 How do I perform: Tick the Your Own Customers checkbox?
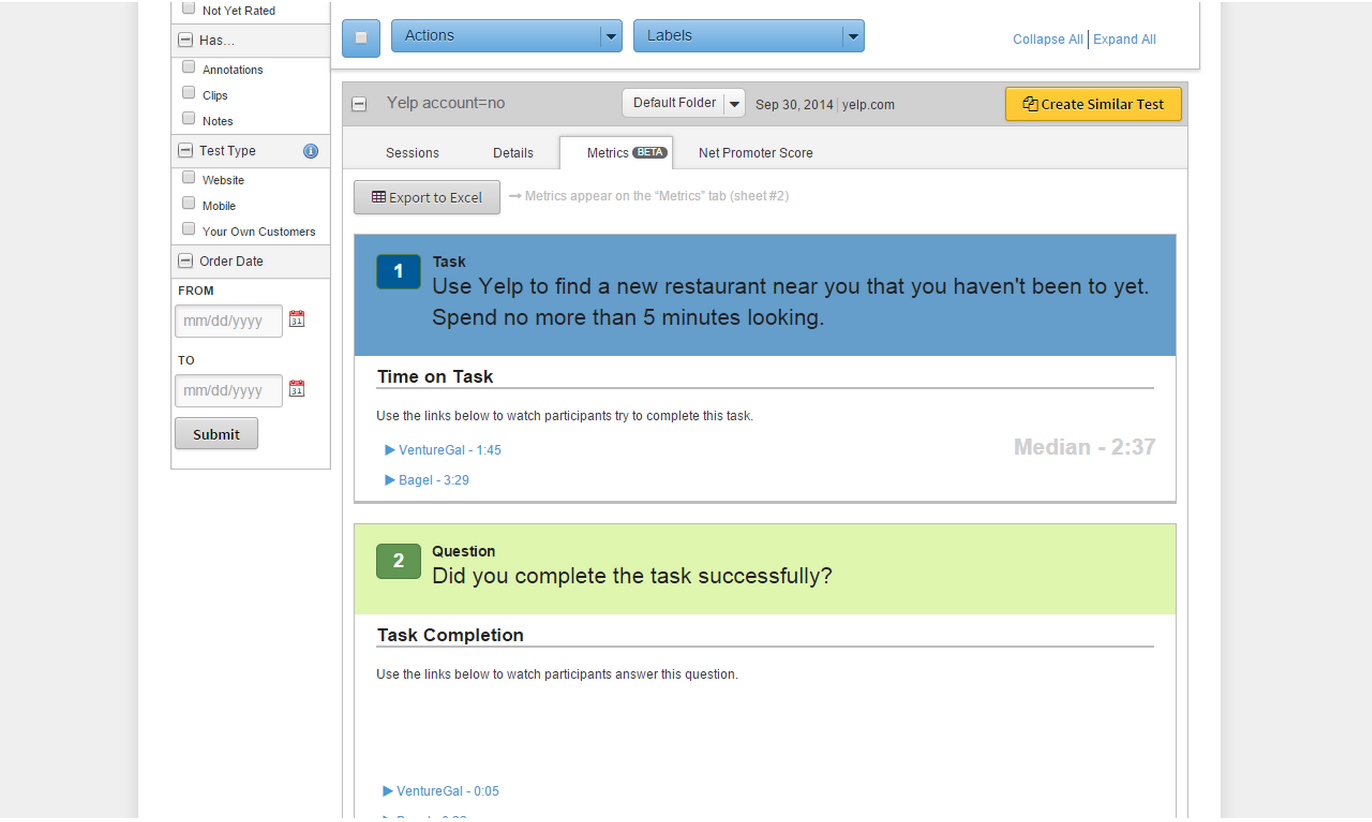point(188,229)
